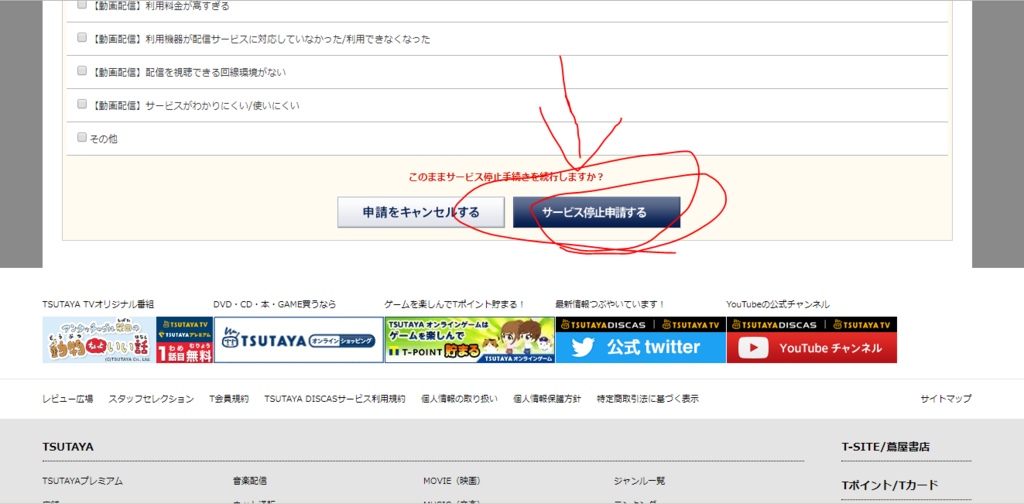Image resolution: width=1024 pixels, height=504 pixels.
Task: Open 特定商取引法に基づく表示 link
Action: [x=648, y=399]
